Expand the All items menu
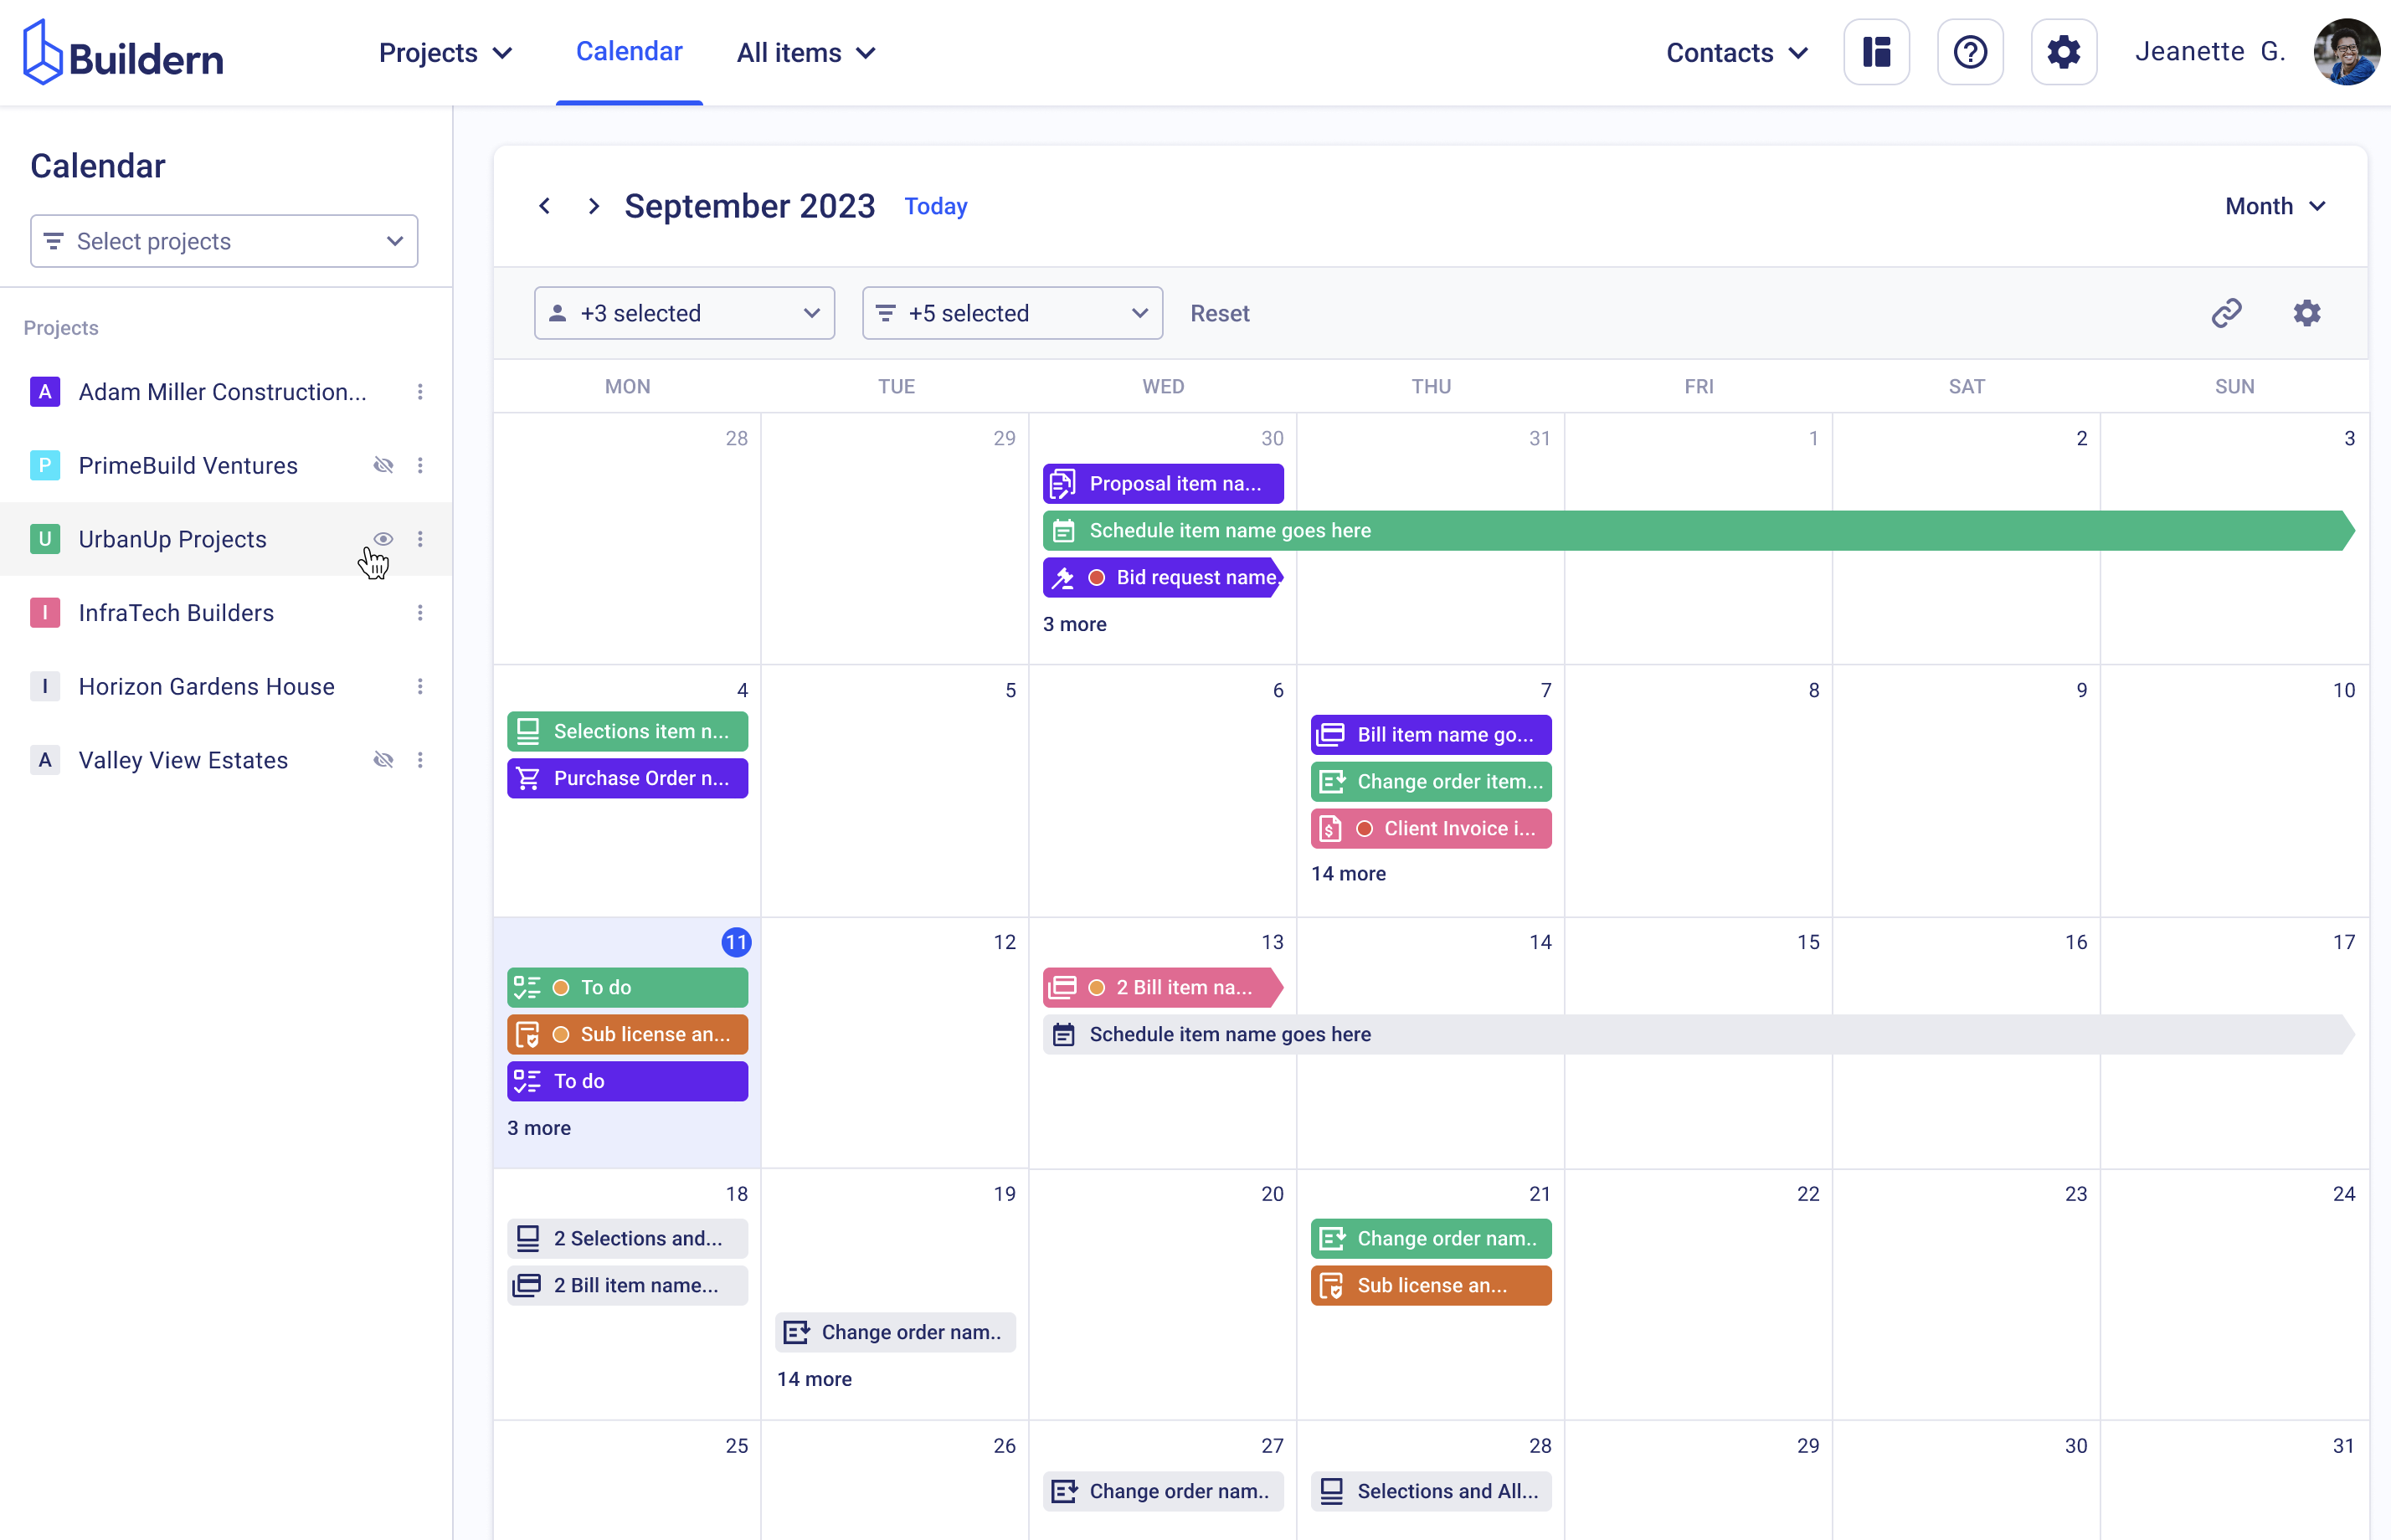2391x1540 pixels. 806,53
